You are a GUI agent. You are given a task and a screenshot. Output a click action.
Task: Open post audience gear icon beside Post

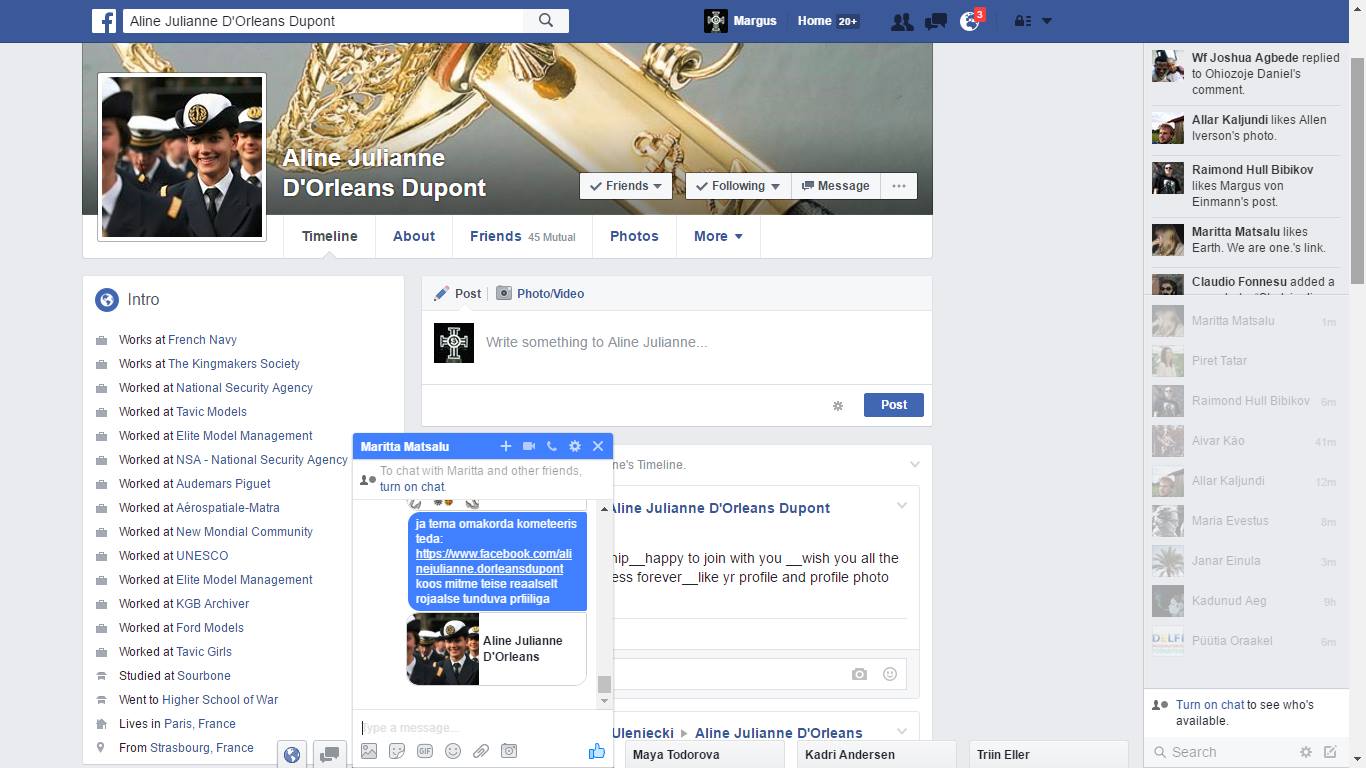pos(838,406)
